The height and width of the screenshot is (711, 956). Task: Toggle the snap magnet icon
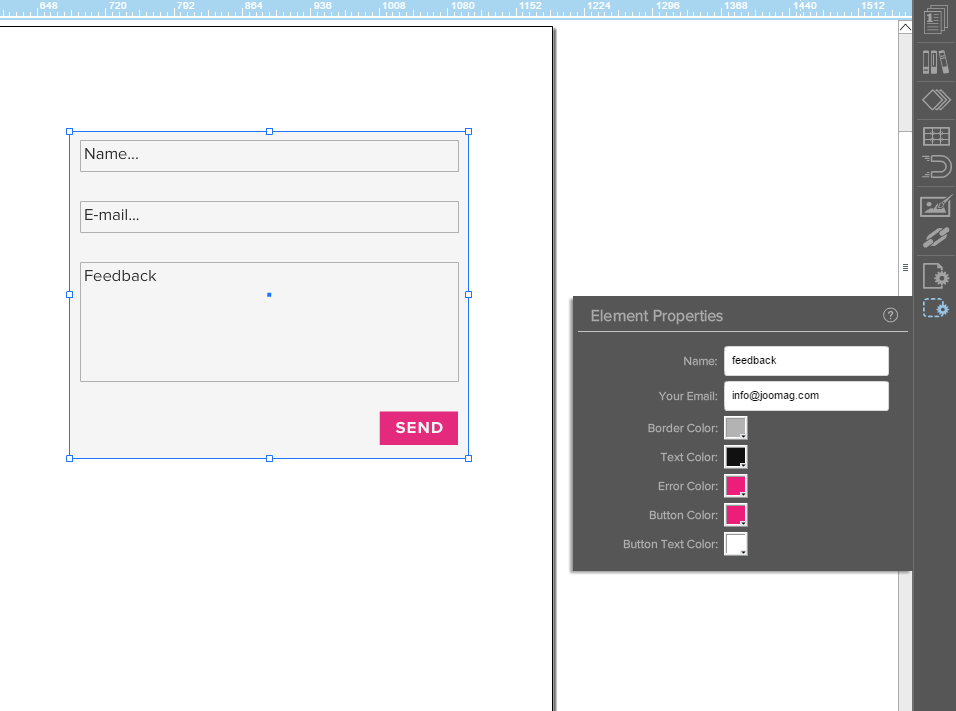(x=935, y=167)
